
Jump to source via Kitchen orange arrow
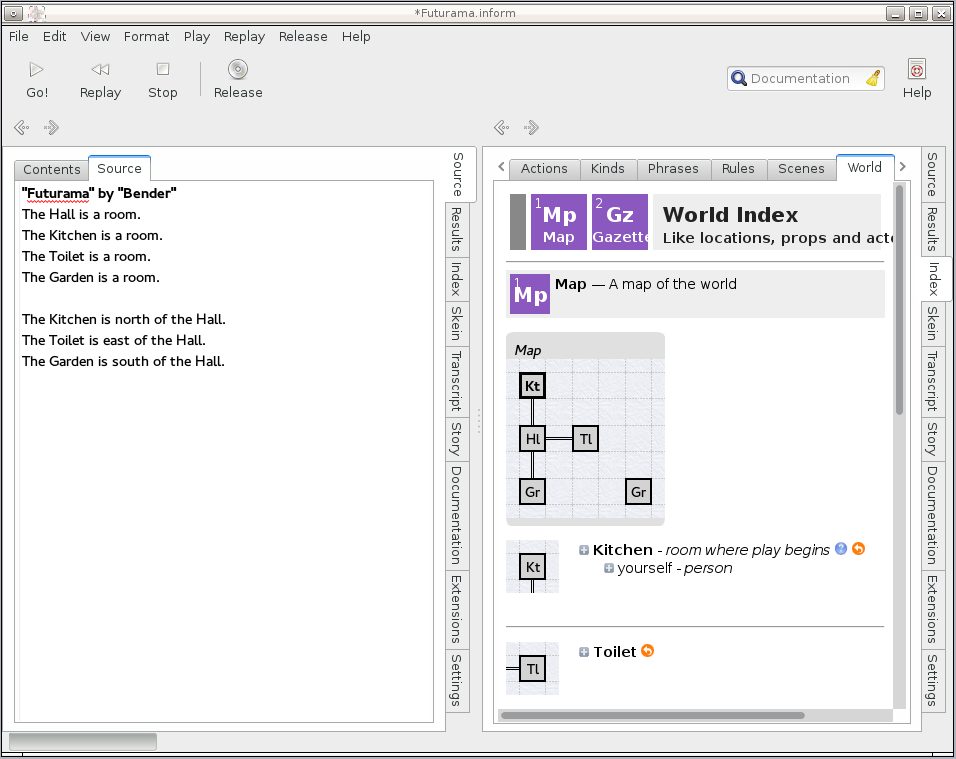pyautogui.click(x=858, y=549)
